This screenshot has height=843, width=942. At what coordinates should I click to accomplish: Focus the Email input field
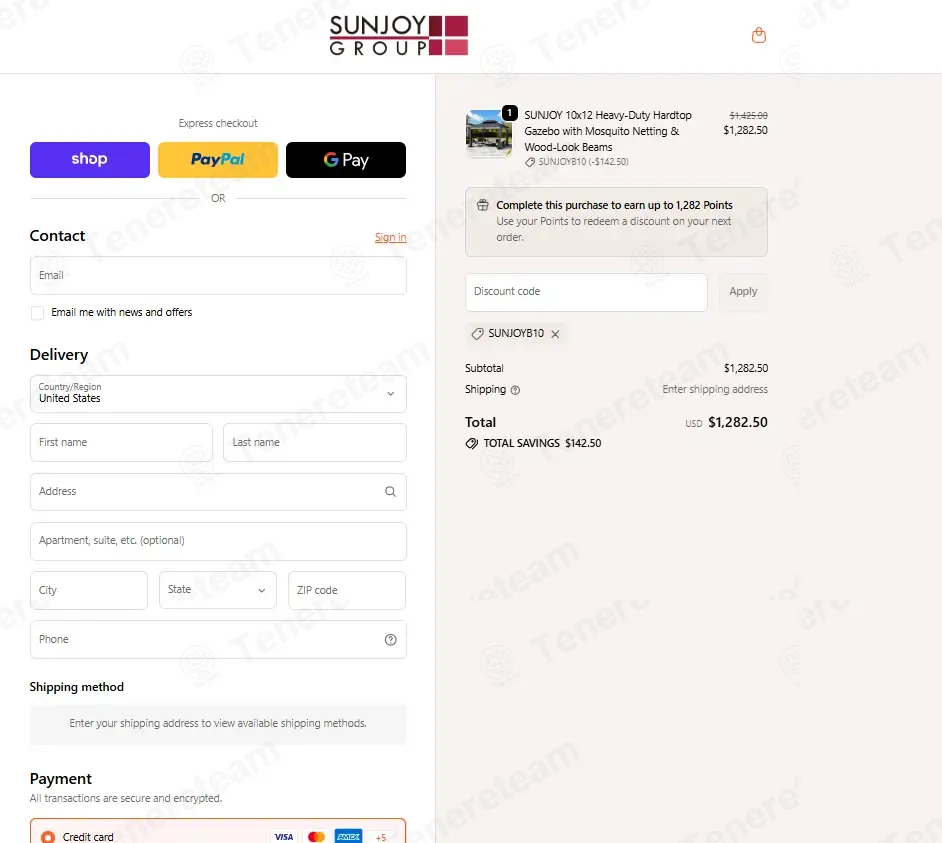coord(218,275)
